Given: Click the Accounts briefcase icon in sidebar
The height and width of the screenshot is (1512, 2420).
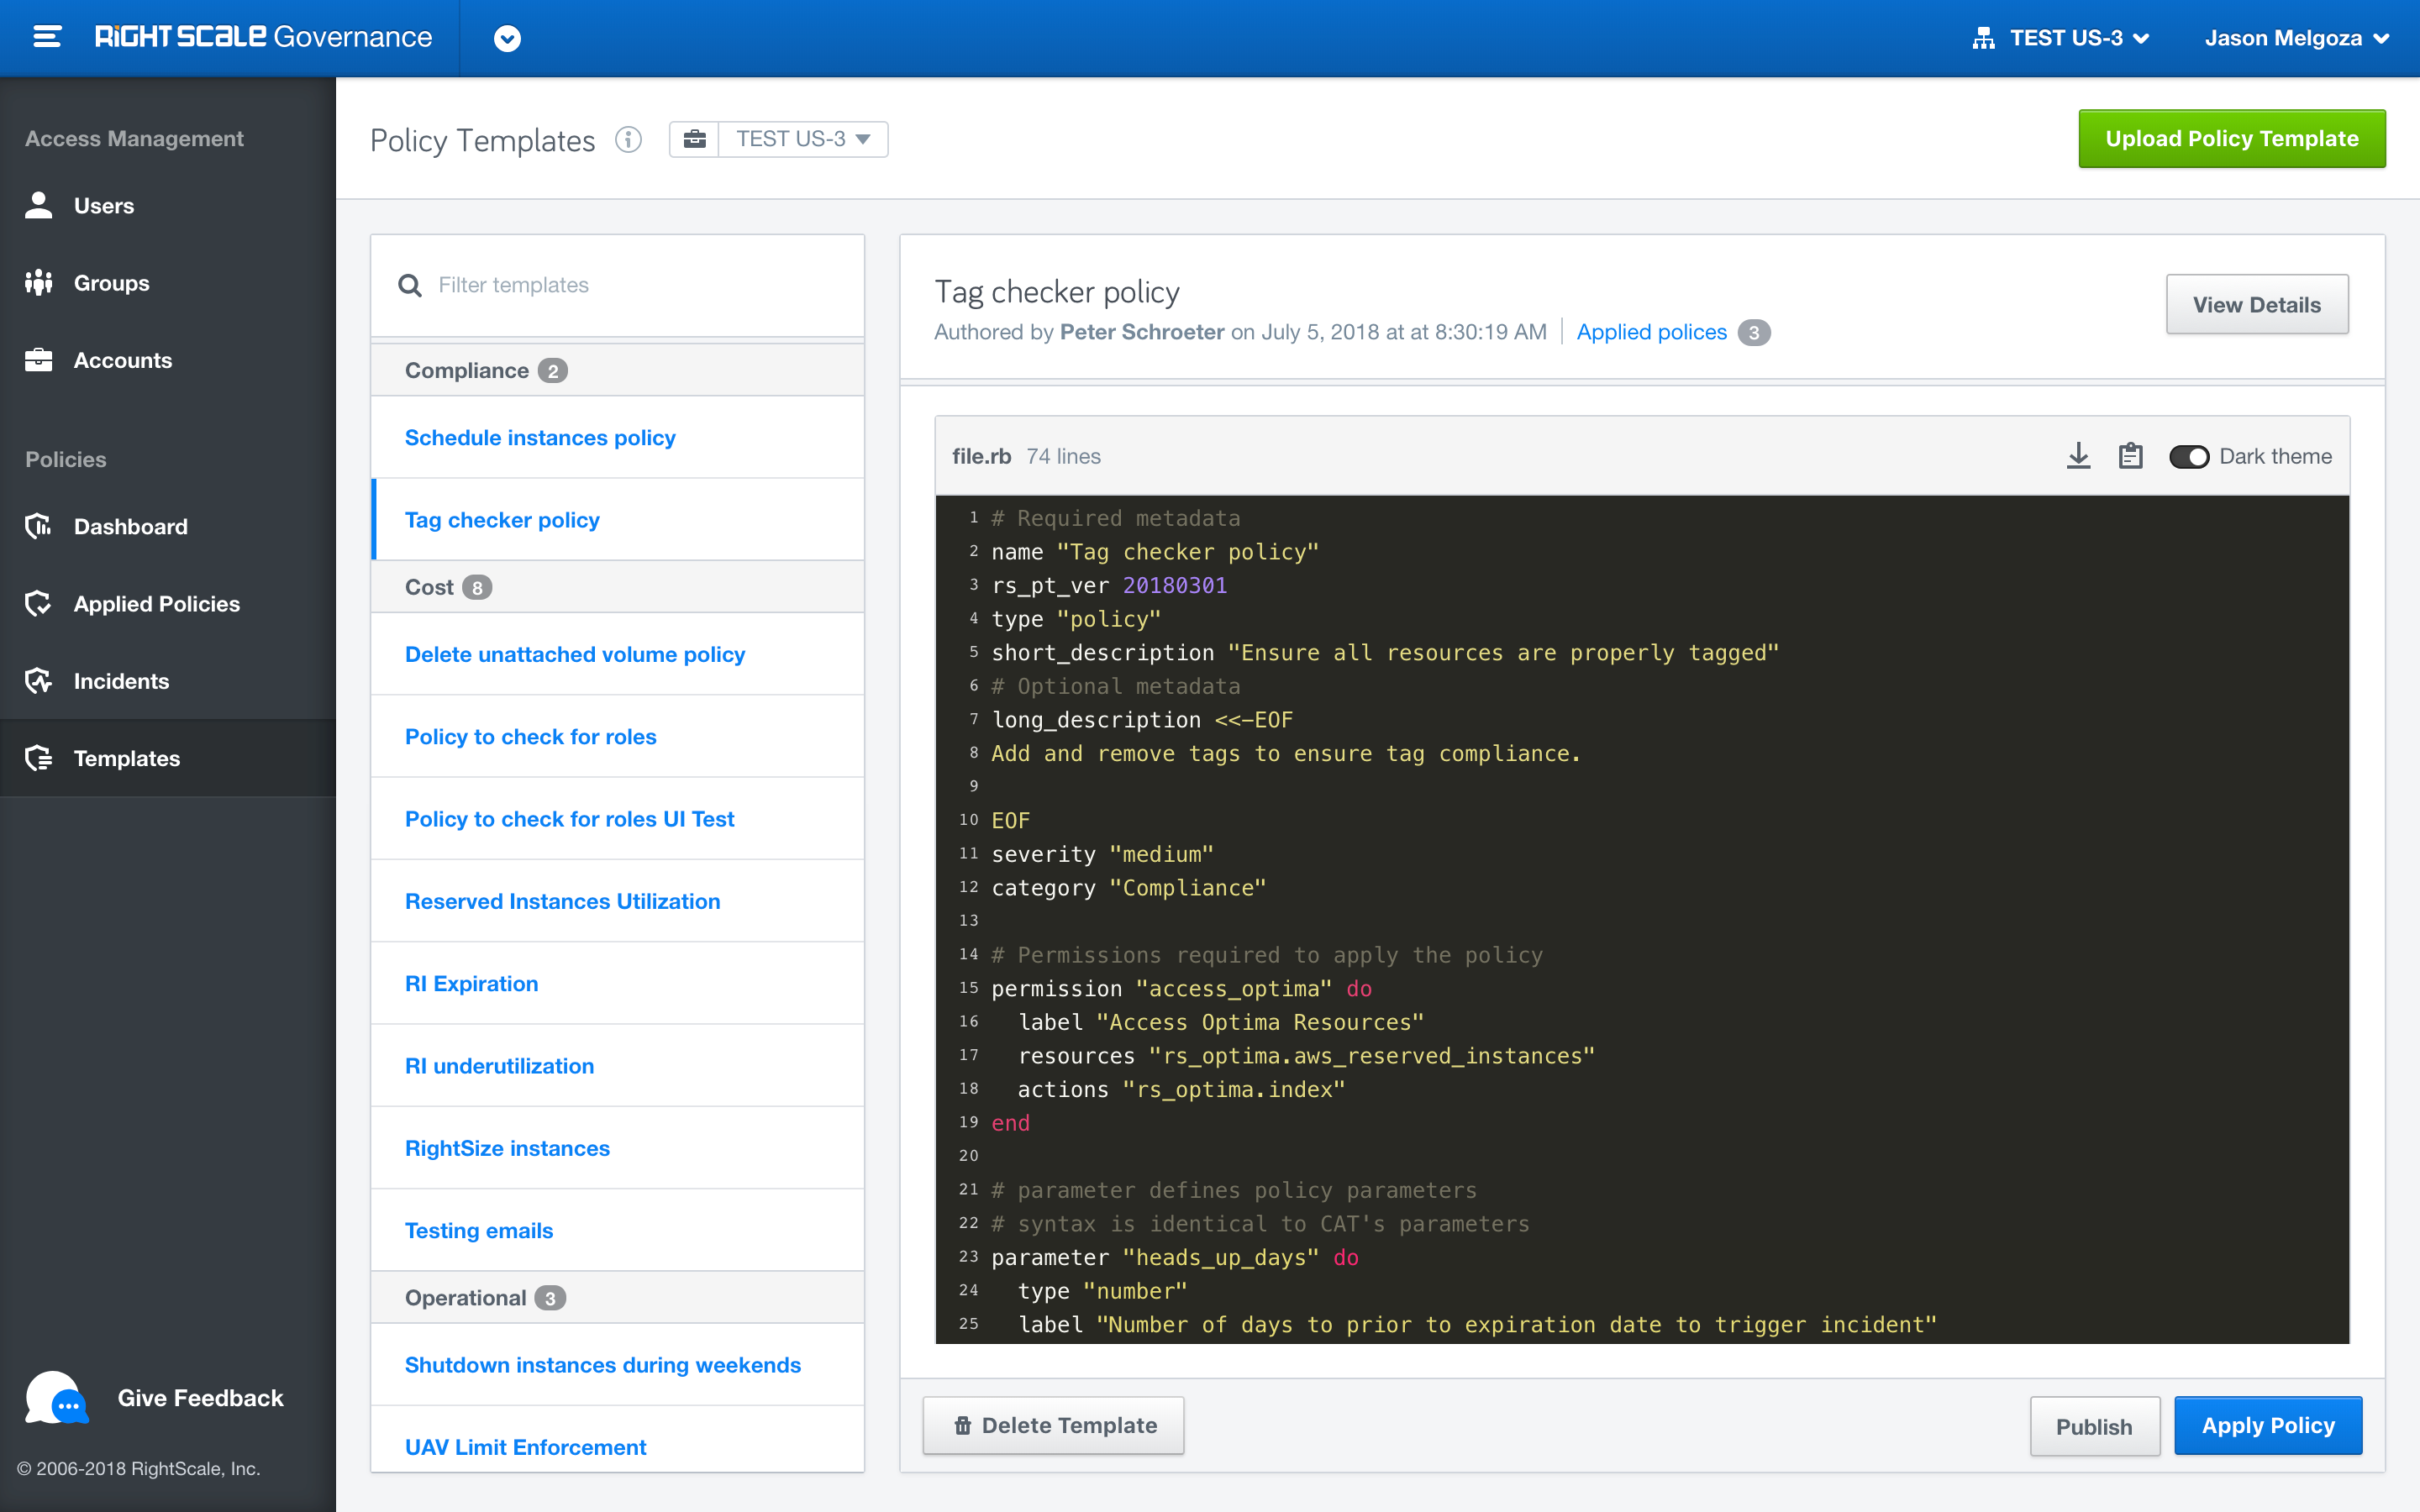Looking at the screenshot, I should tap(39, 360).
